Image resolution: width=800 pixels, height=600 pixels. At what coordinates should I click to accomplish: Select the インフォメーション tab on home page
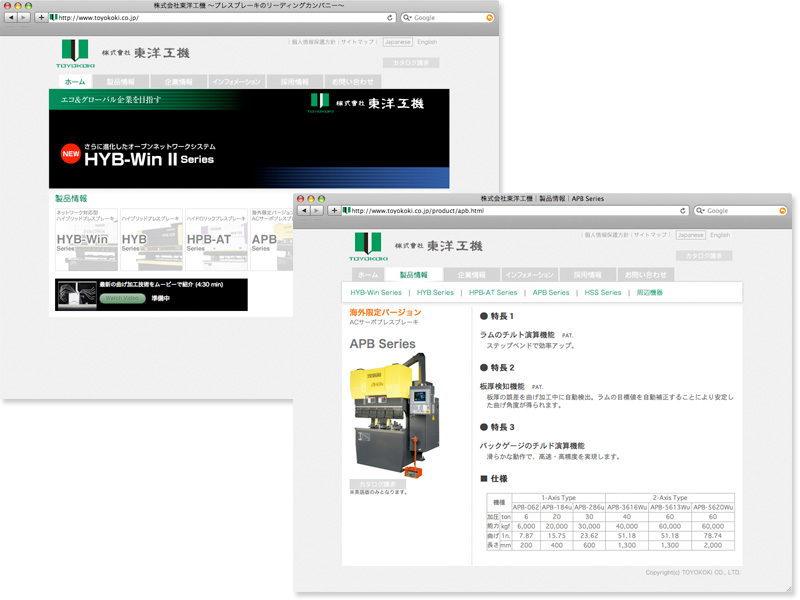click(x=236, y=82)
